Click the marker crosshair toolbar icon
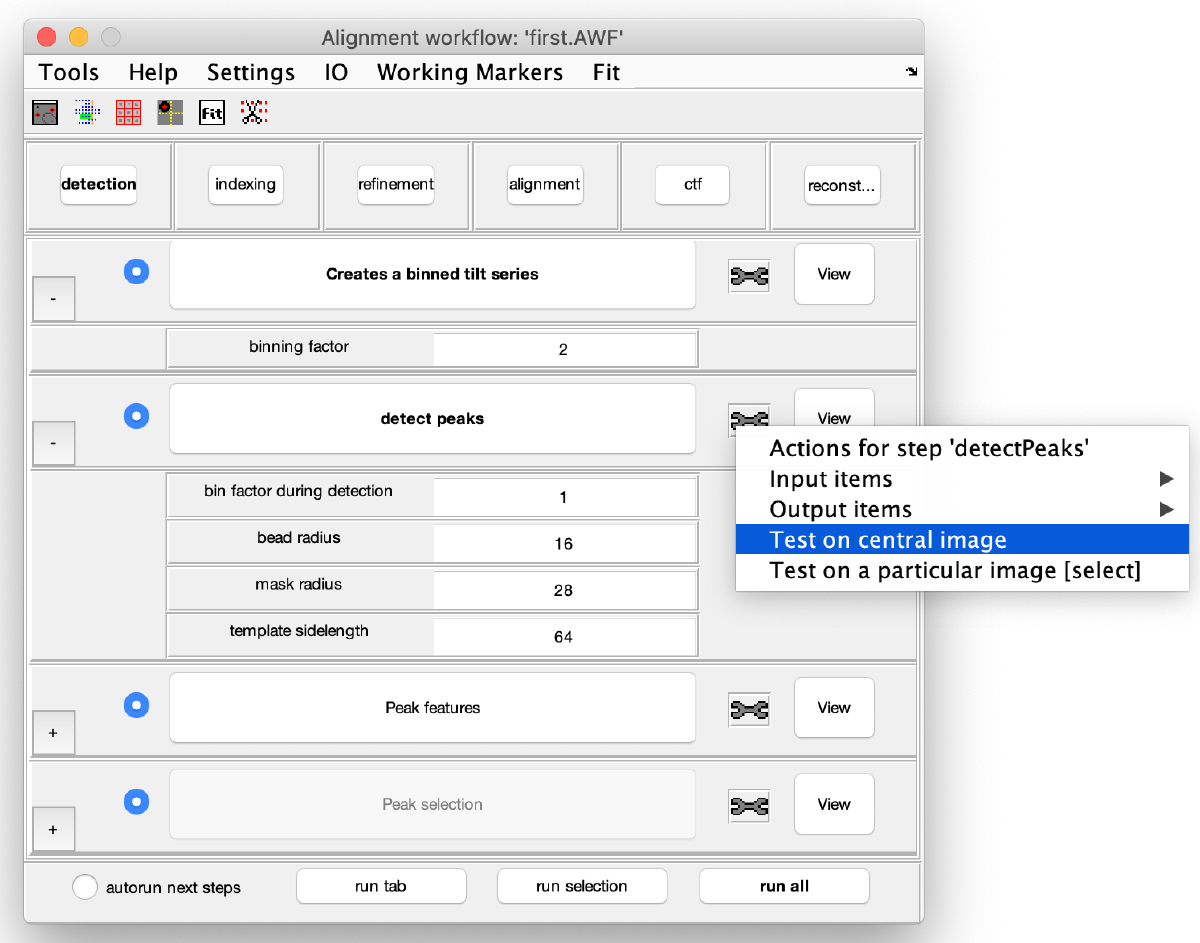Viewport: 1200px width, 943px height. tap(169, 112)
